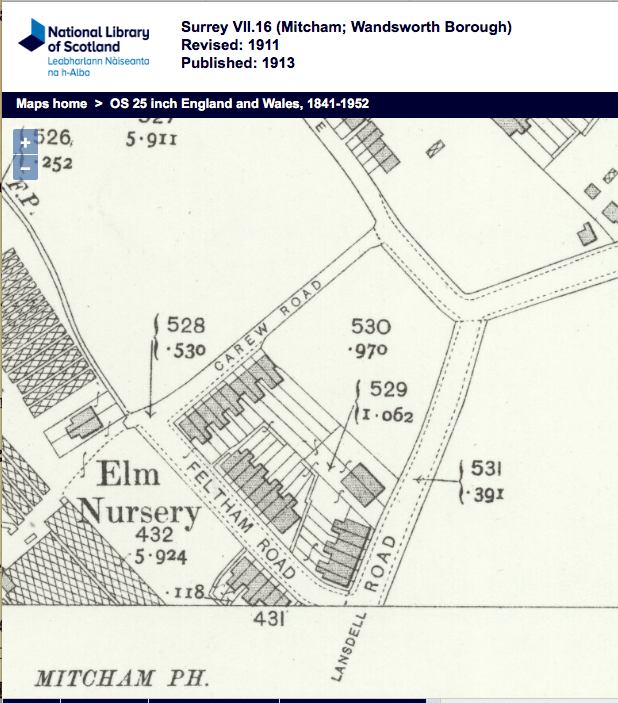This screenshot has width=618, height=703.
Task: Click the zoom out minus button
Action: point(26,168)
